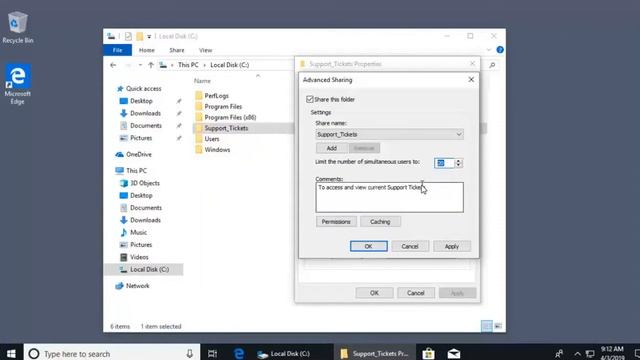Viewport: 640px width, 360px height.
Task: Click the Cortana microphone icon
Action: pos(190,353)
